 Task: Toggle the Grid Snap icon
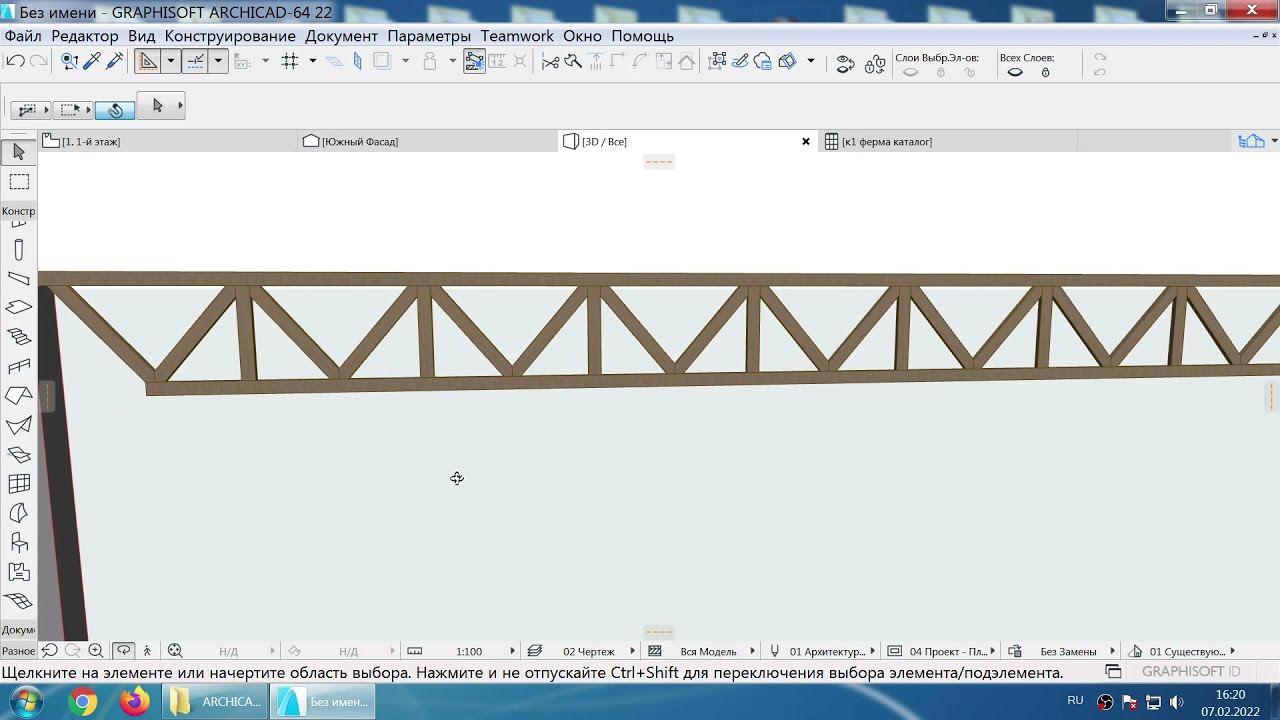pos(290,61)
